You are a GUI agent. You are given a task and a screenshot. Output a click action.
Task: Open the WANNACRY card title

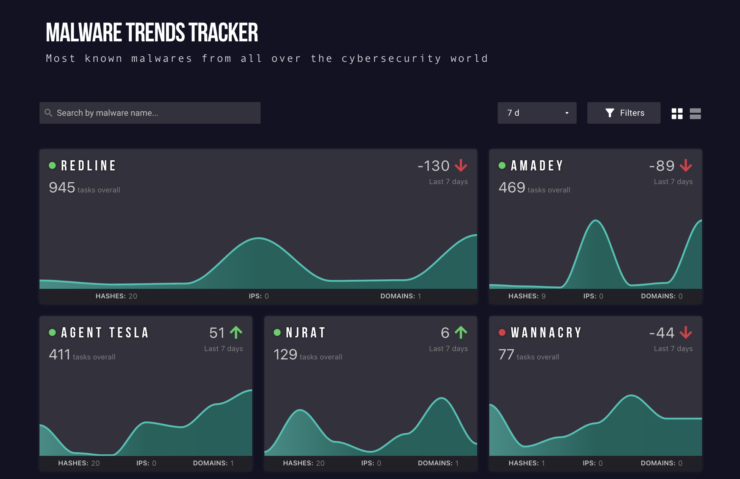[x=546, y=333]
